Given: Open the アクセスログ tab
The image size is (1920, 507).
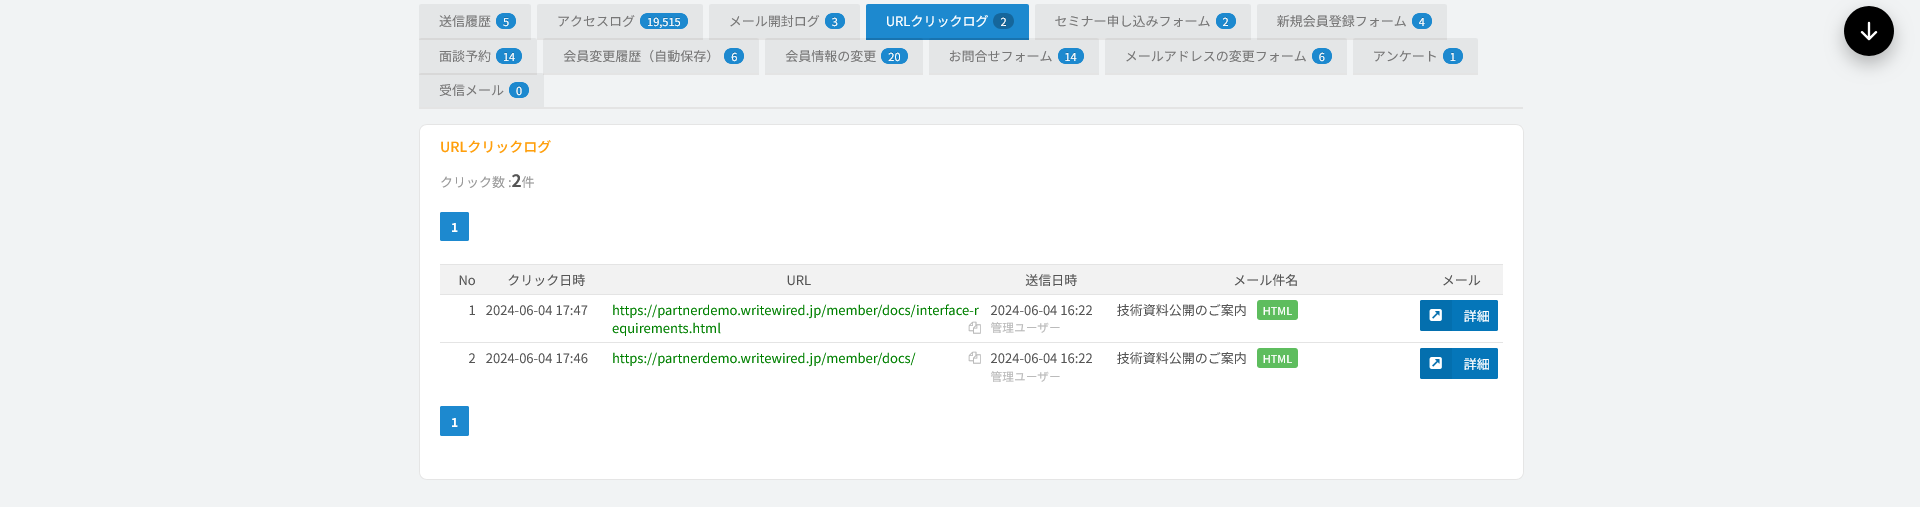Looking at the screenshot, I should 620,21.
